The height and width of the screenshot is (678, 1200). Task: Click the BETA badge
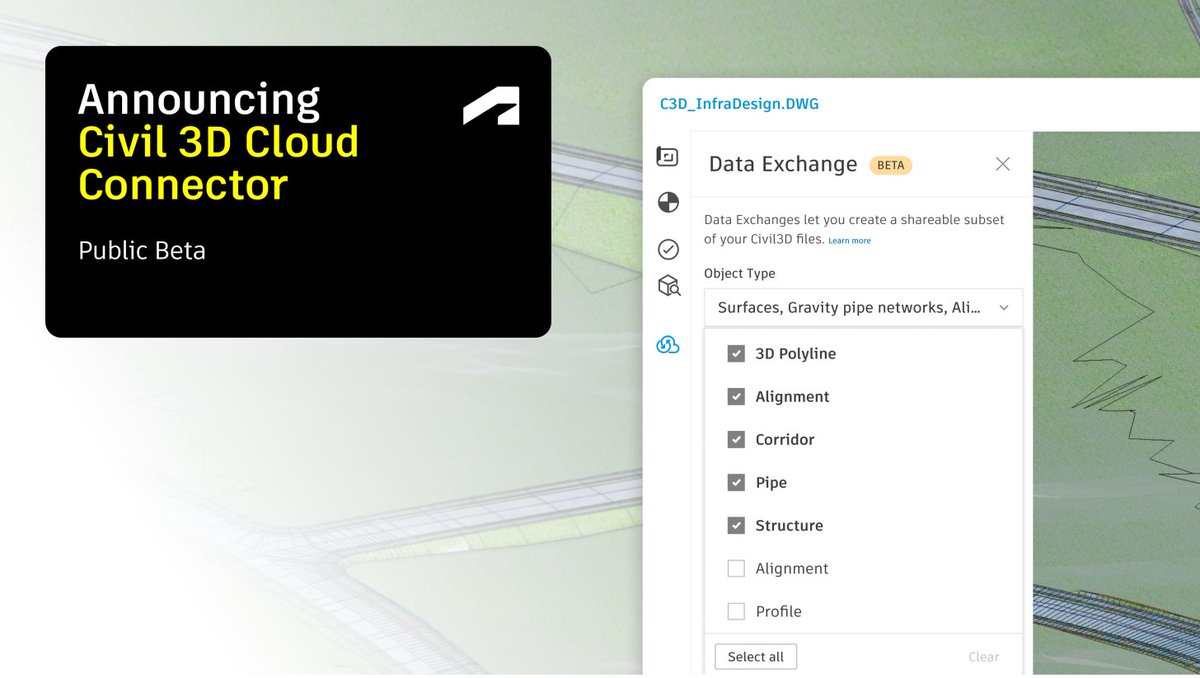890,165
